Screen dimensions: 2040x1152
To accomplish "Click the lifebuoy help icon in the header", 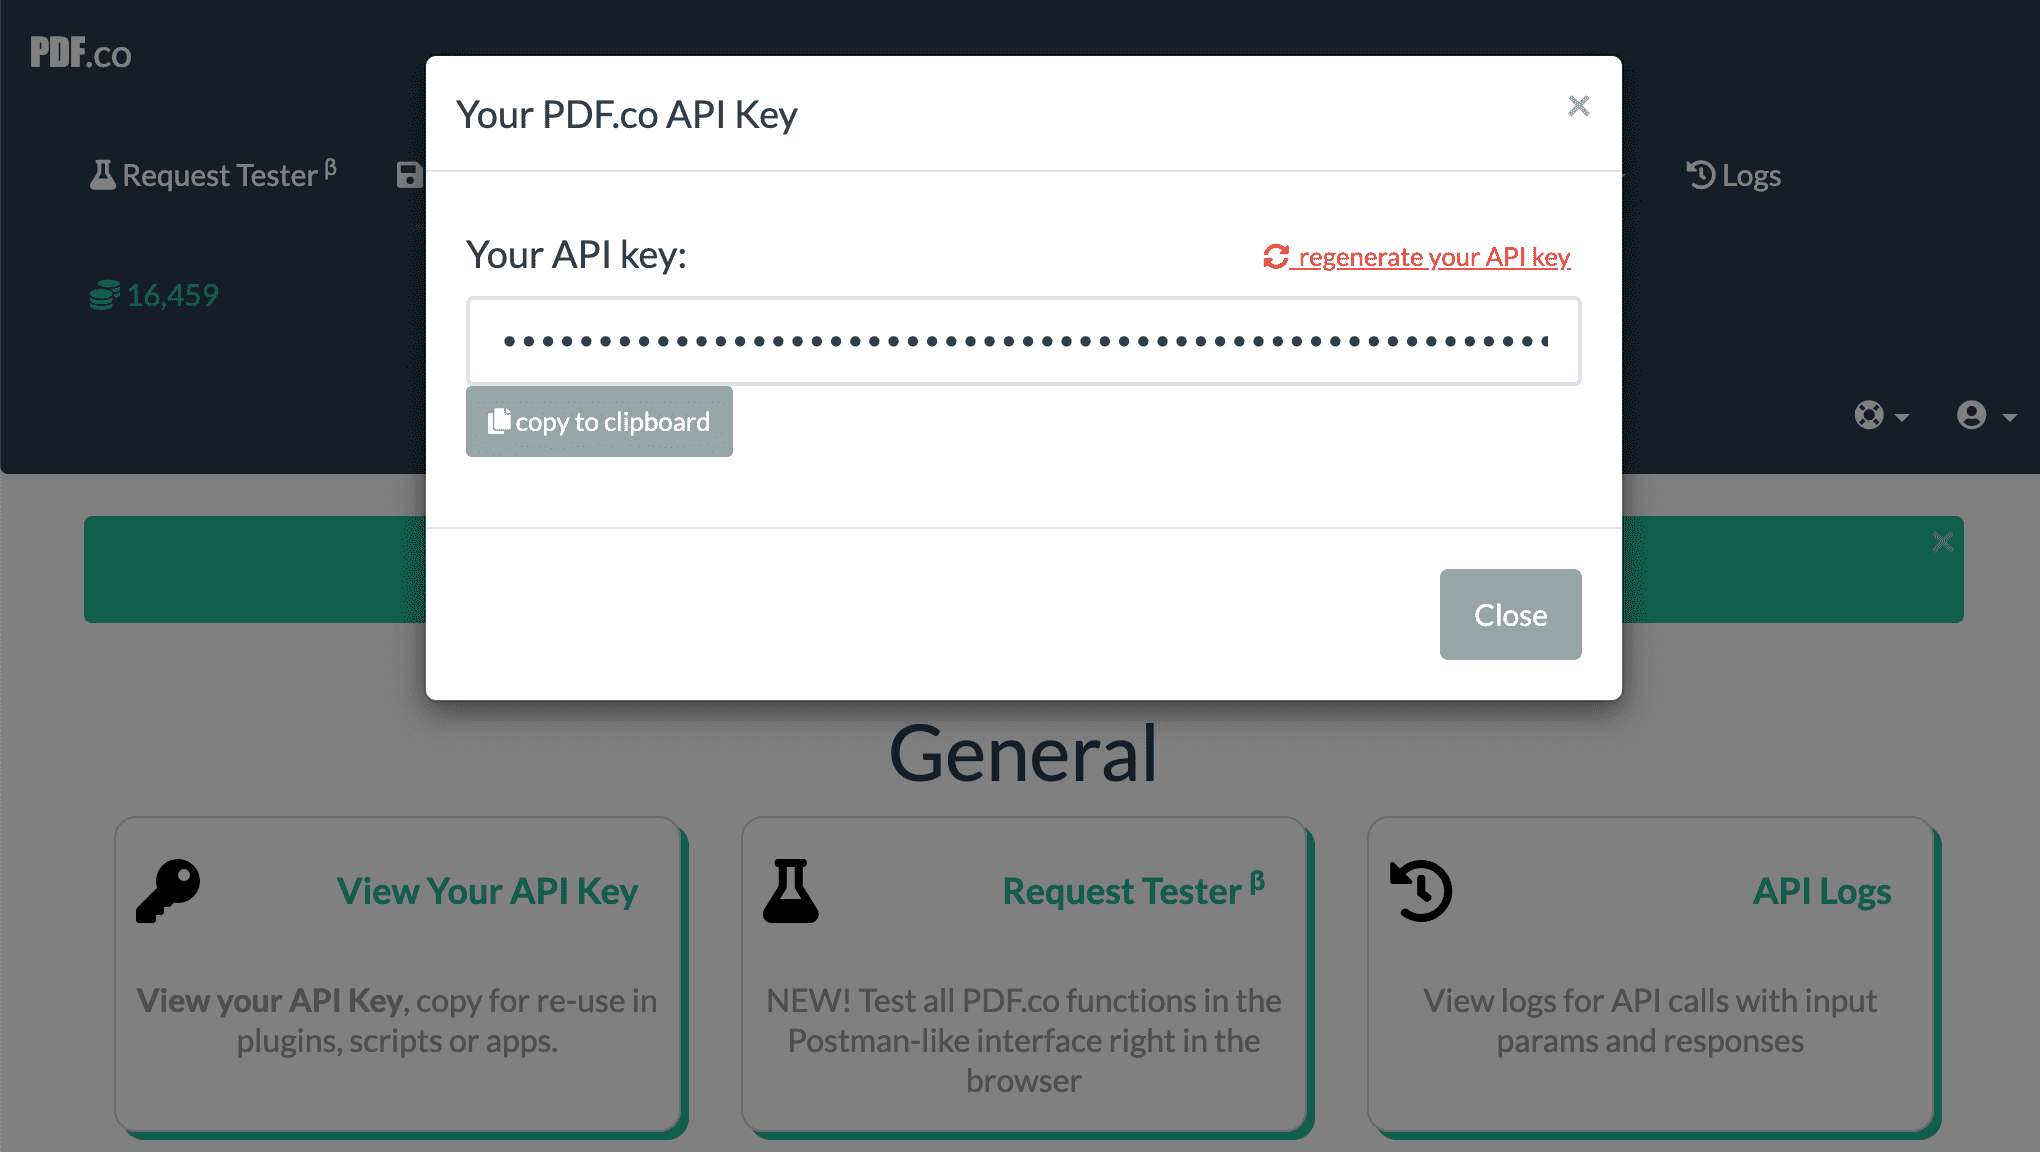I will (1869, 414).
